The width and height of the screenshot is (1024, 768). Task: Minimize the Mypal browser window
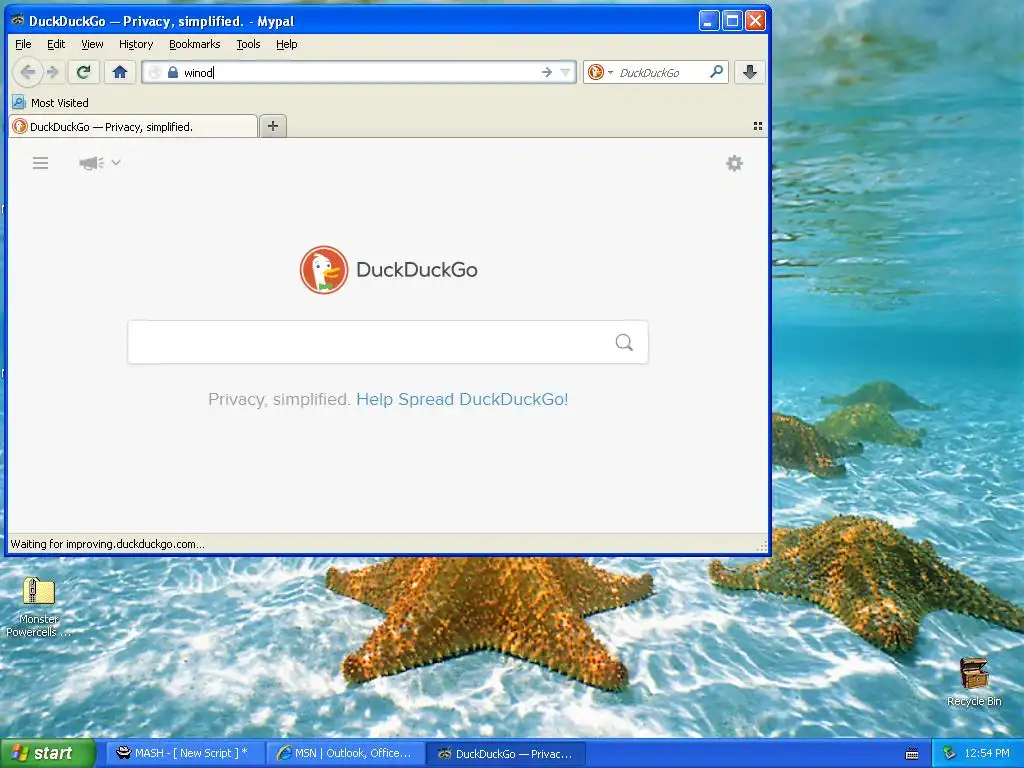[x=709, y=21]
